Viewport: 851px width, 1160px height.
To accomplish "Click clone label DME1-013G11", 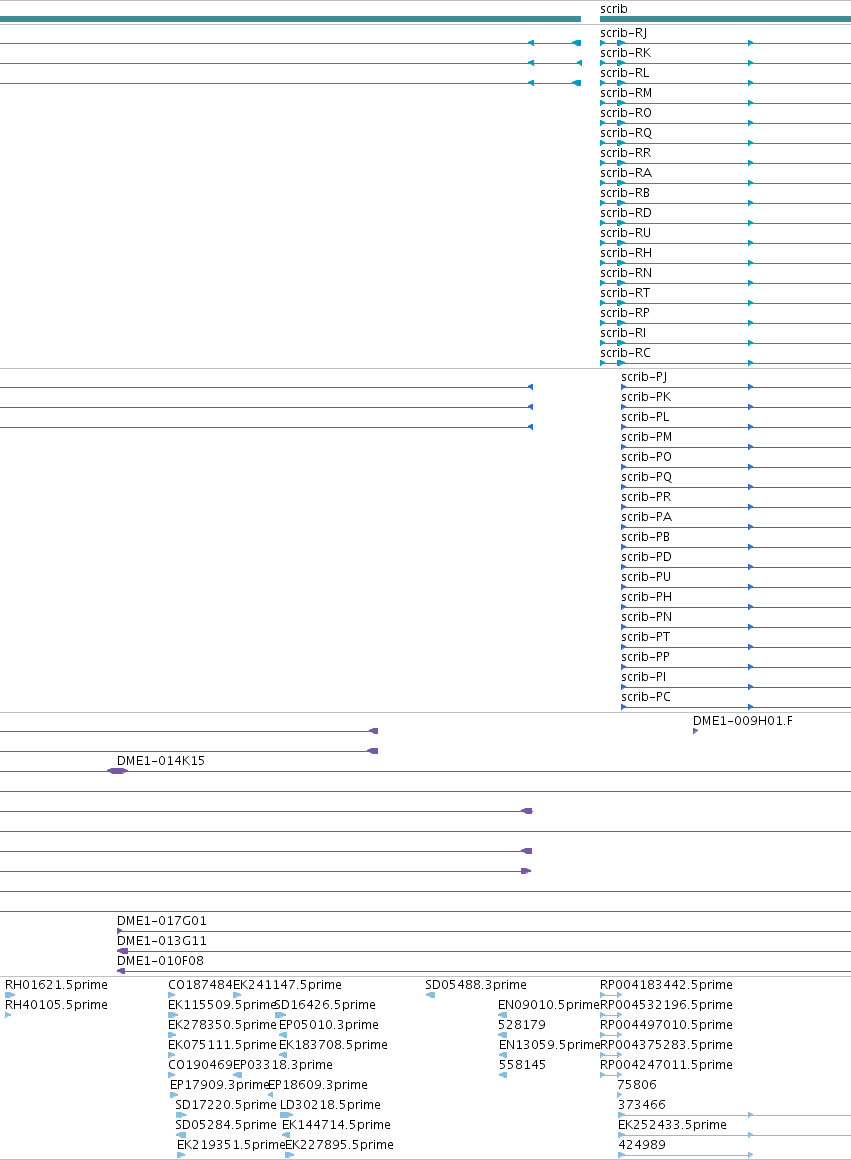I will 162,940.
